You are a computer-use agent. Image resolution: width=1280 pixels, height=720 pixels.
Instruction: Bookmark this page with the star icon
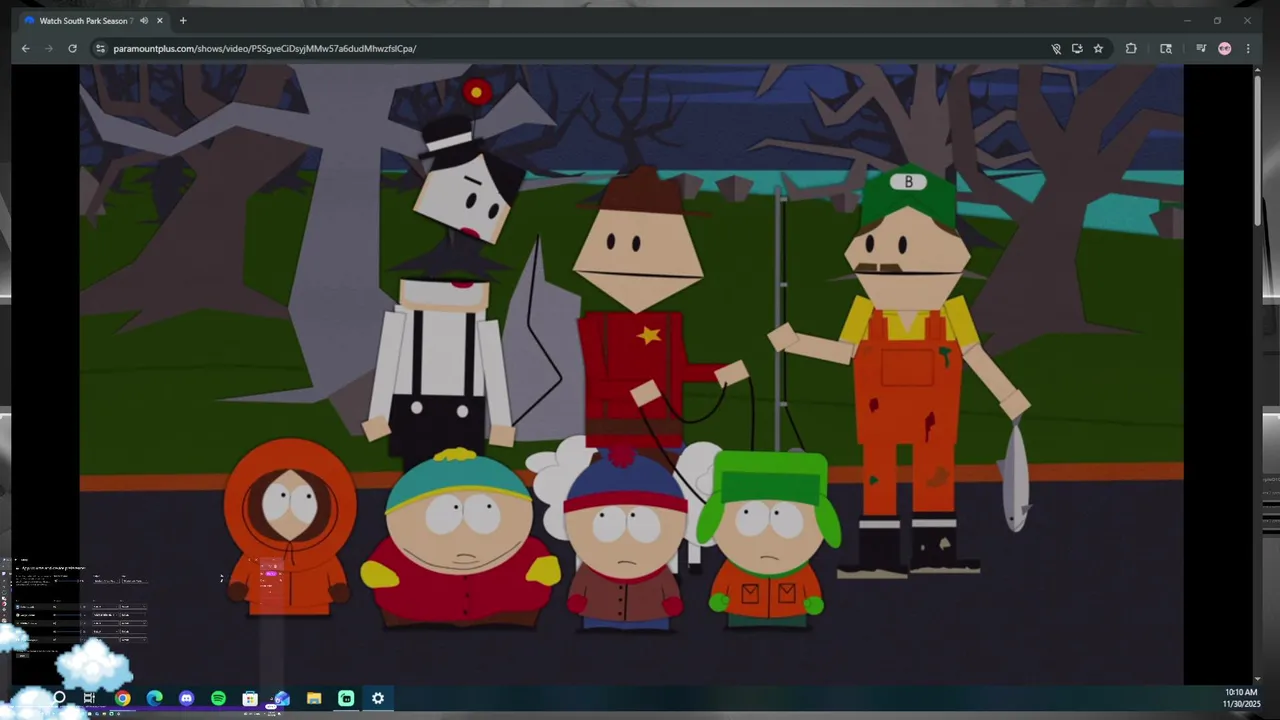(1098, 48)
